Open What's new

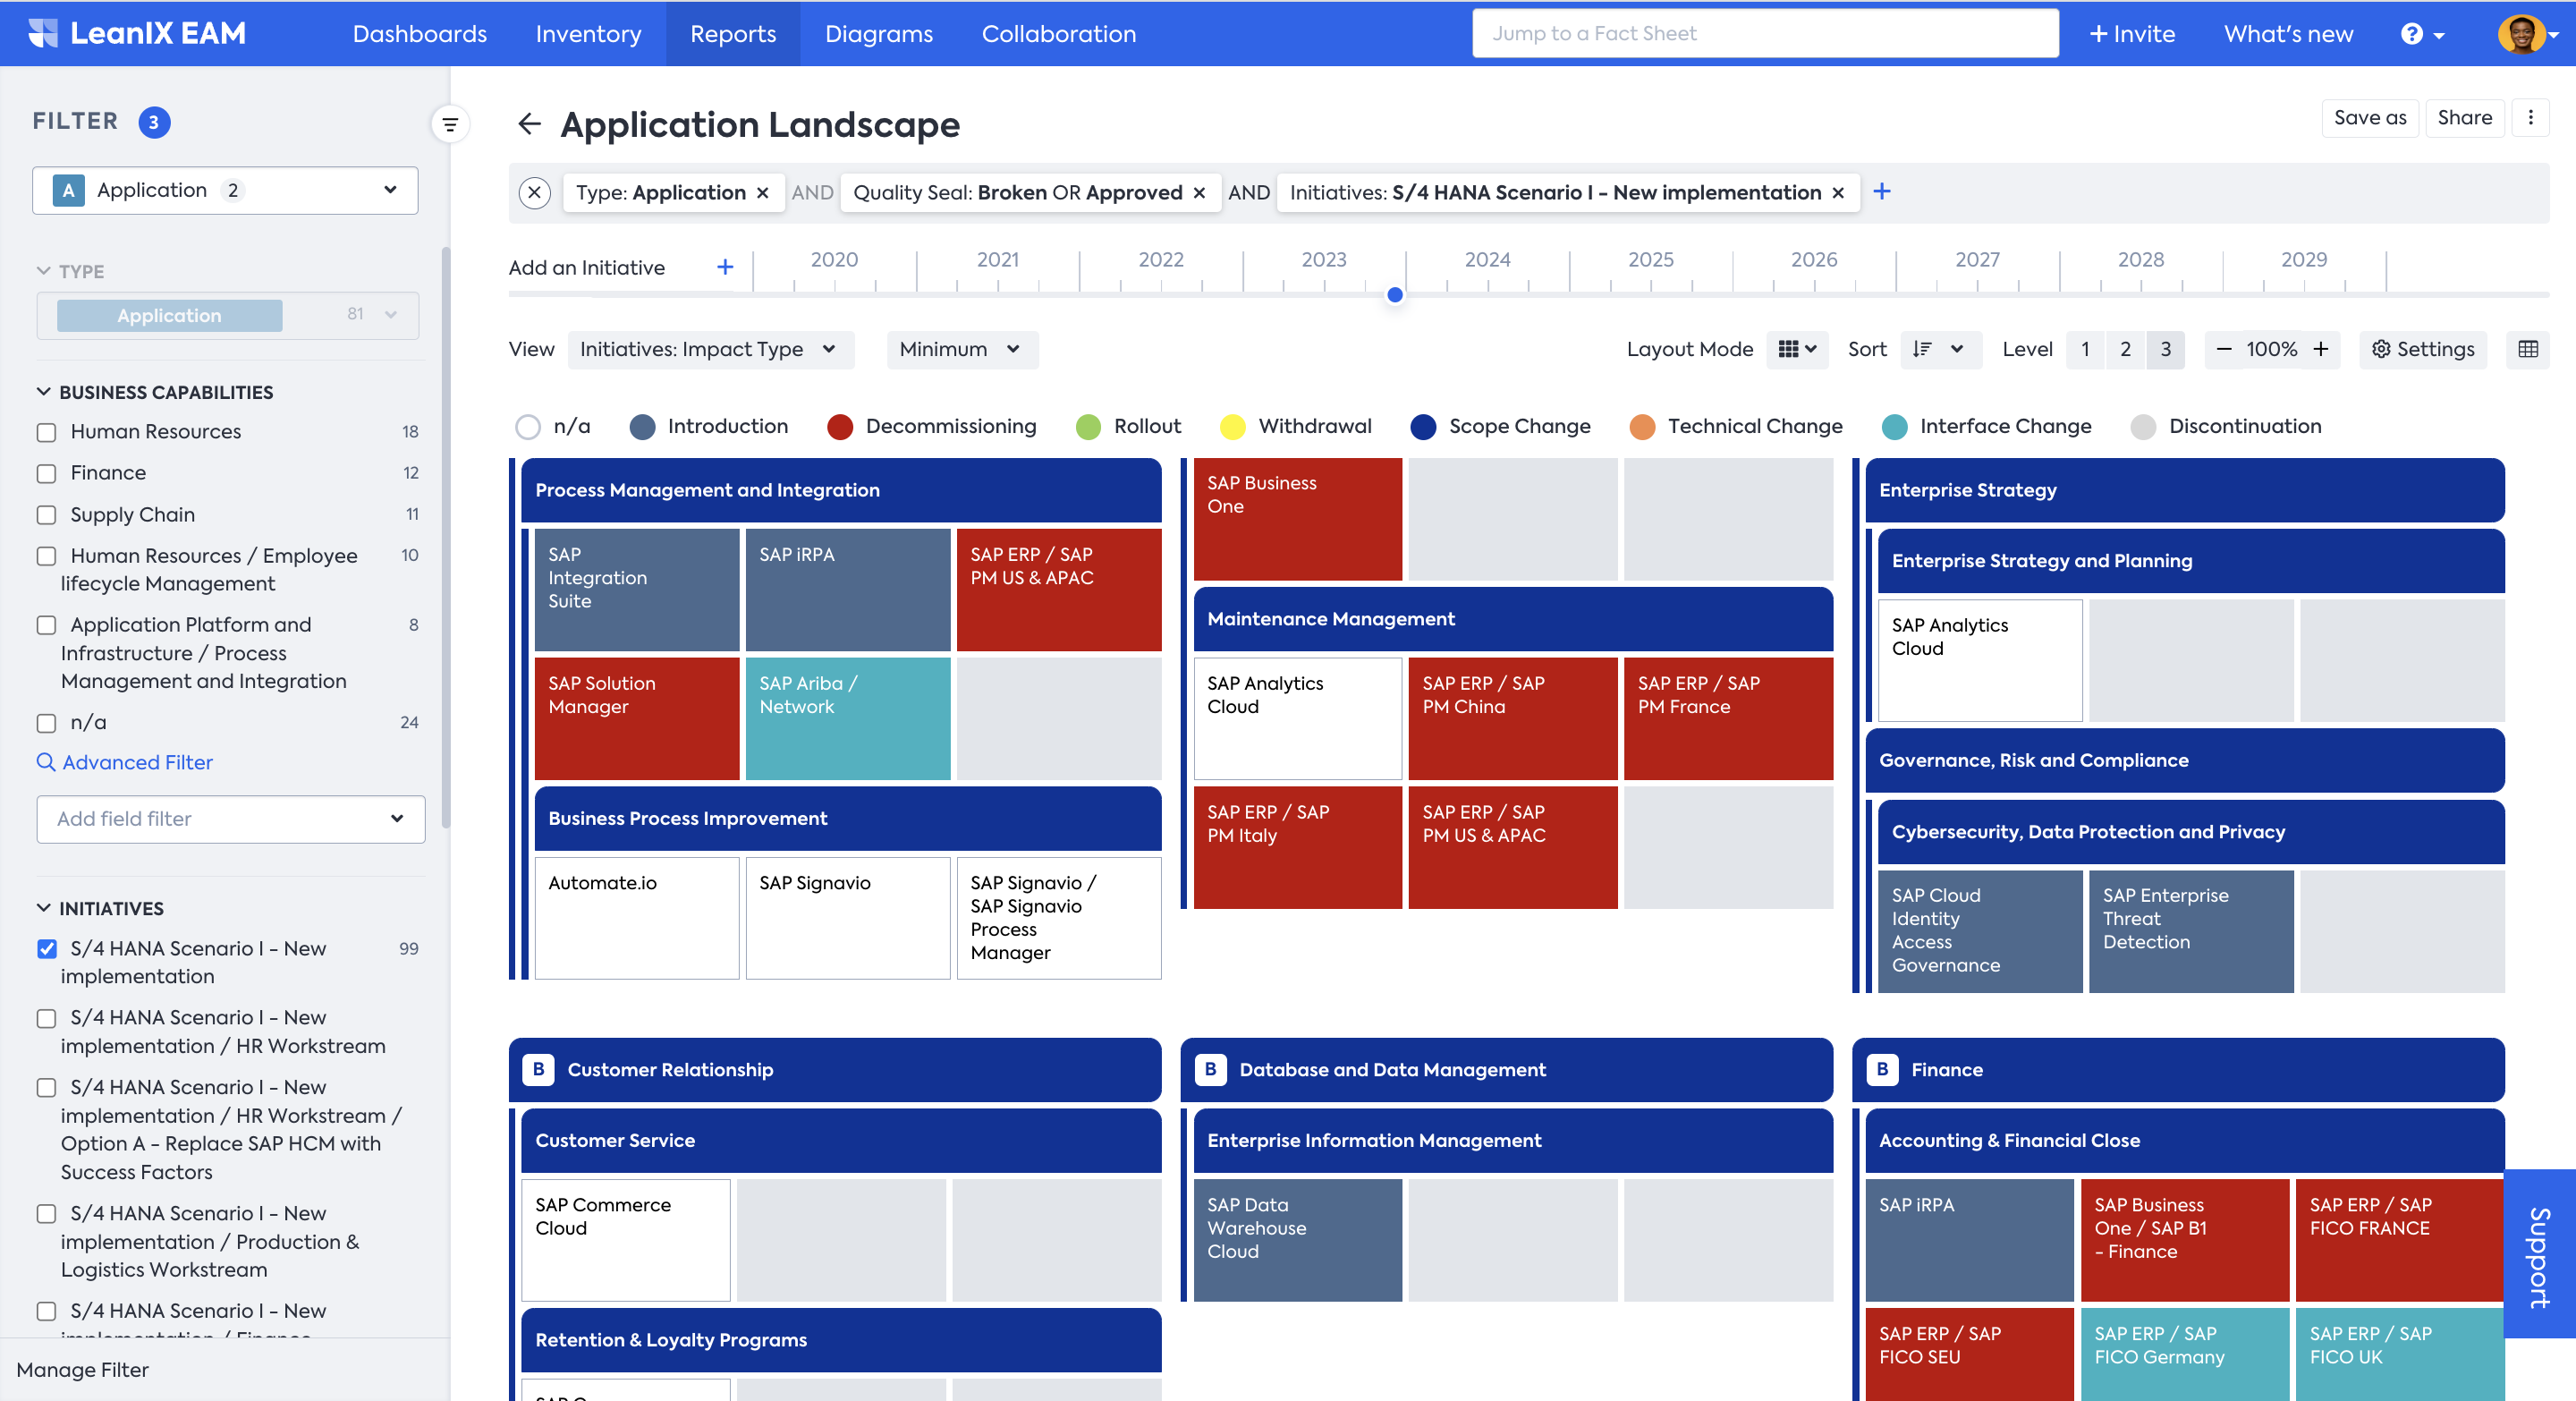pyautogui.click(x=2288, y=34)
